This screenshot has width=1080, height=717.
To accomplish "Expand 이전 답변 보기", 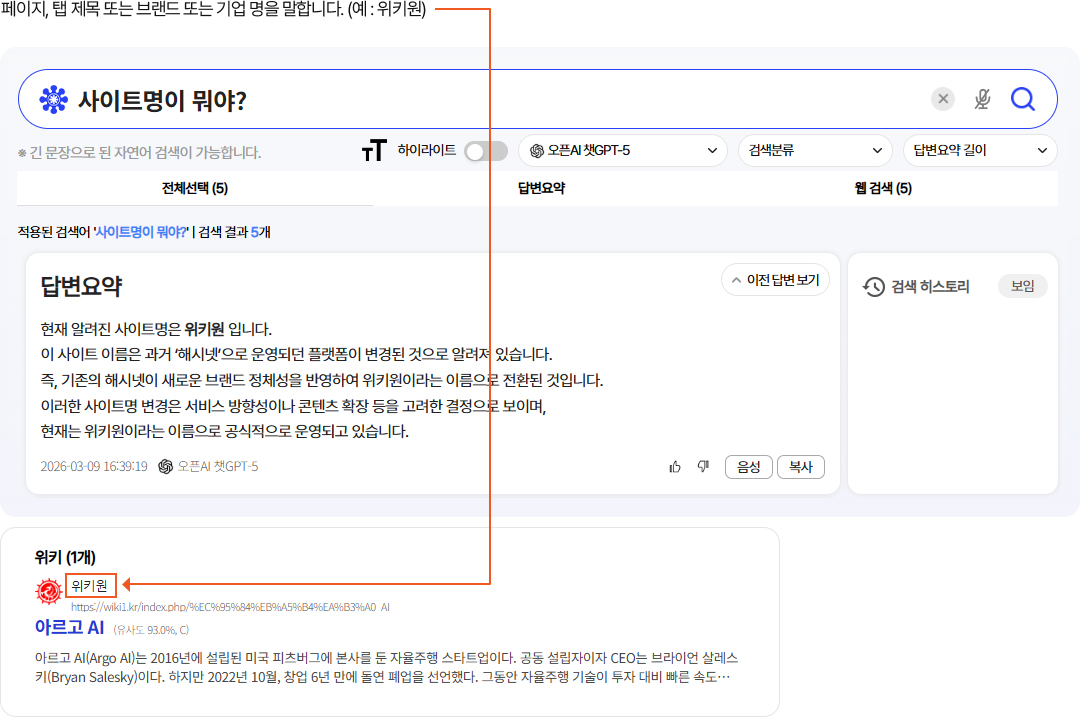I will (x=775, y=280).
